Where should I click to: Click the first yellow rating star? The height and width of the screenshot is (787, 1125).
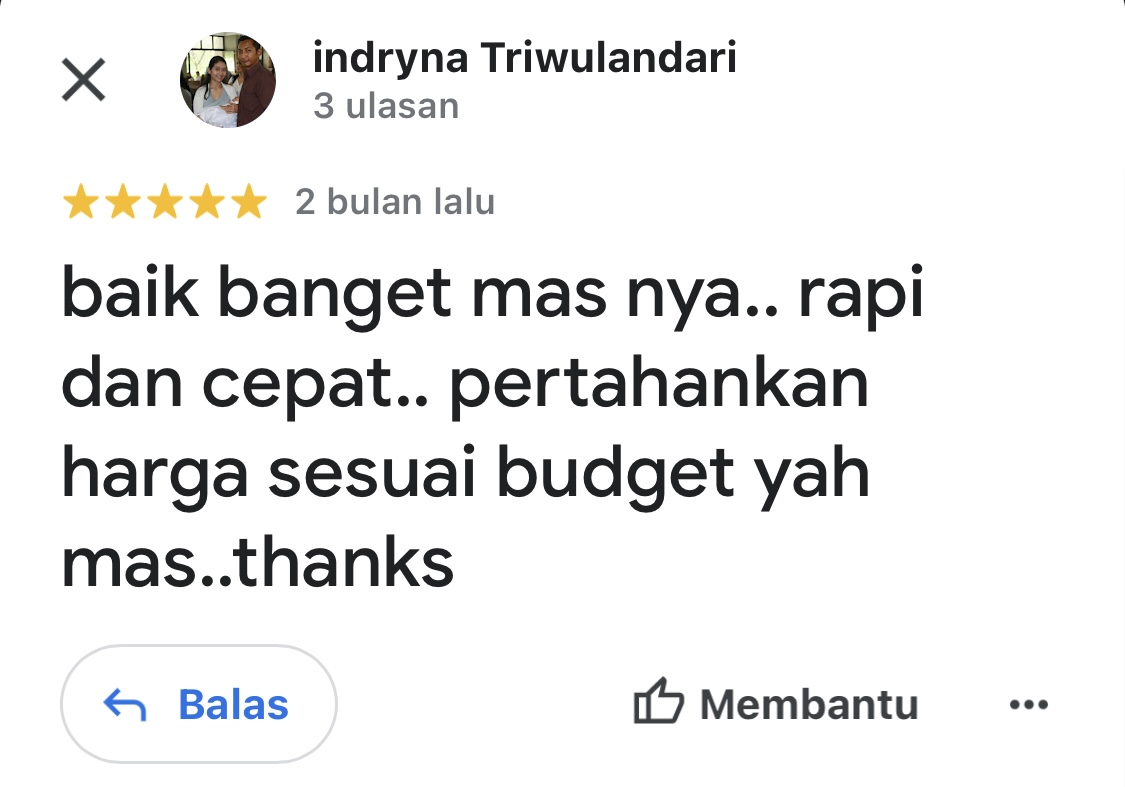[x=81, y=202]
